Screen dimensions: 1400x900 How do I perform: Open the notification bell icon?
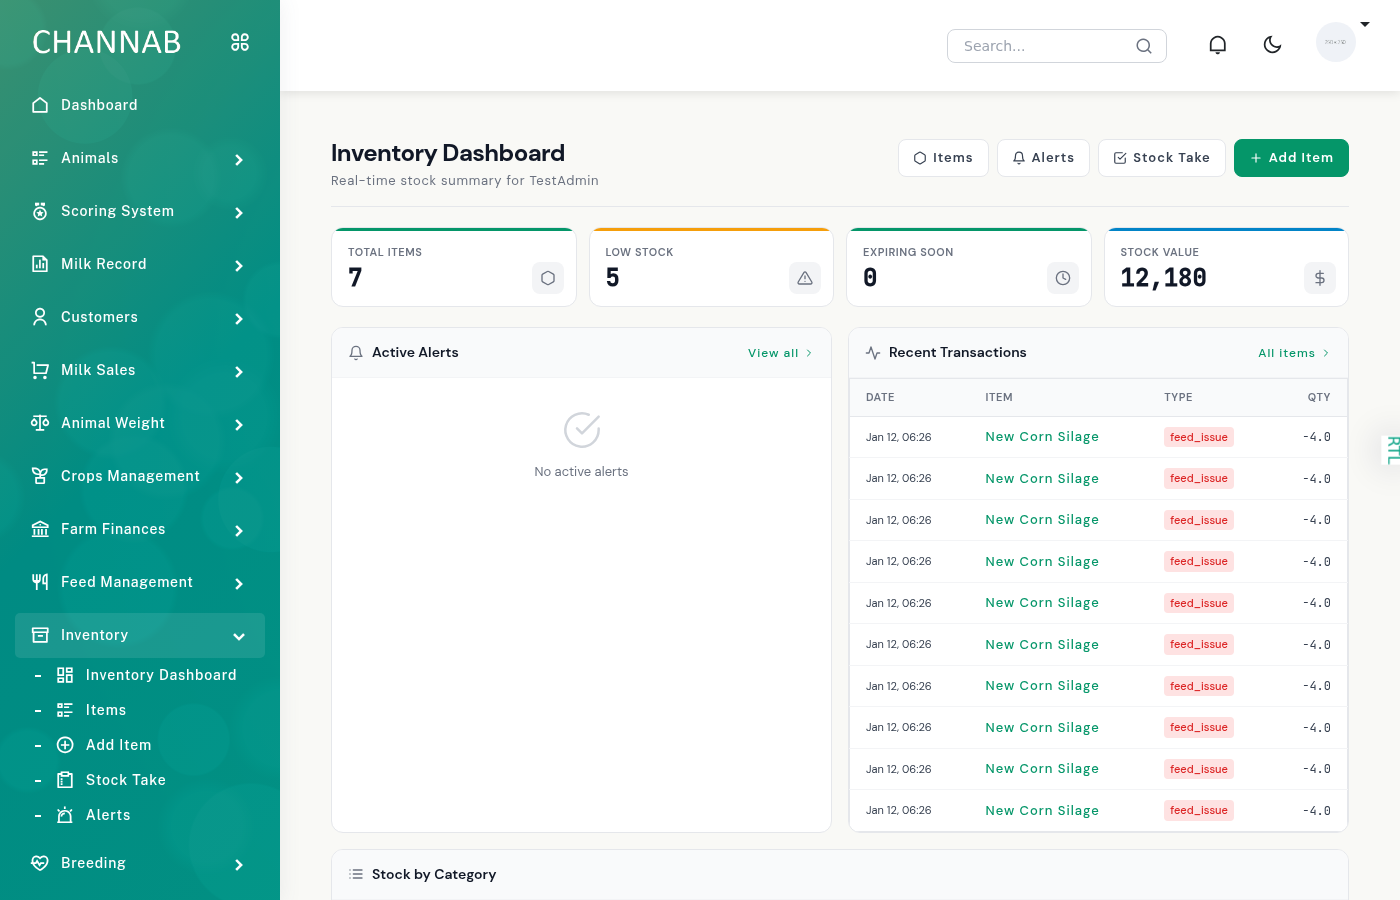coord(1217,44)
